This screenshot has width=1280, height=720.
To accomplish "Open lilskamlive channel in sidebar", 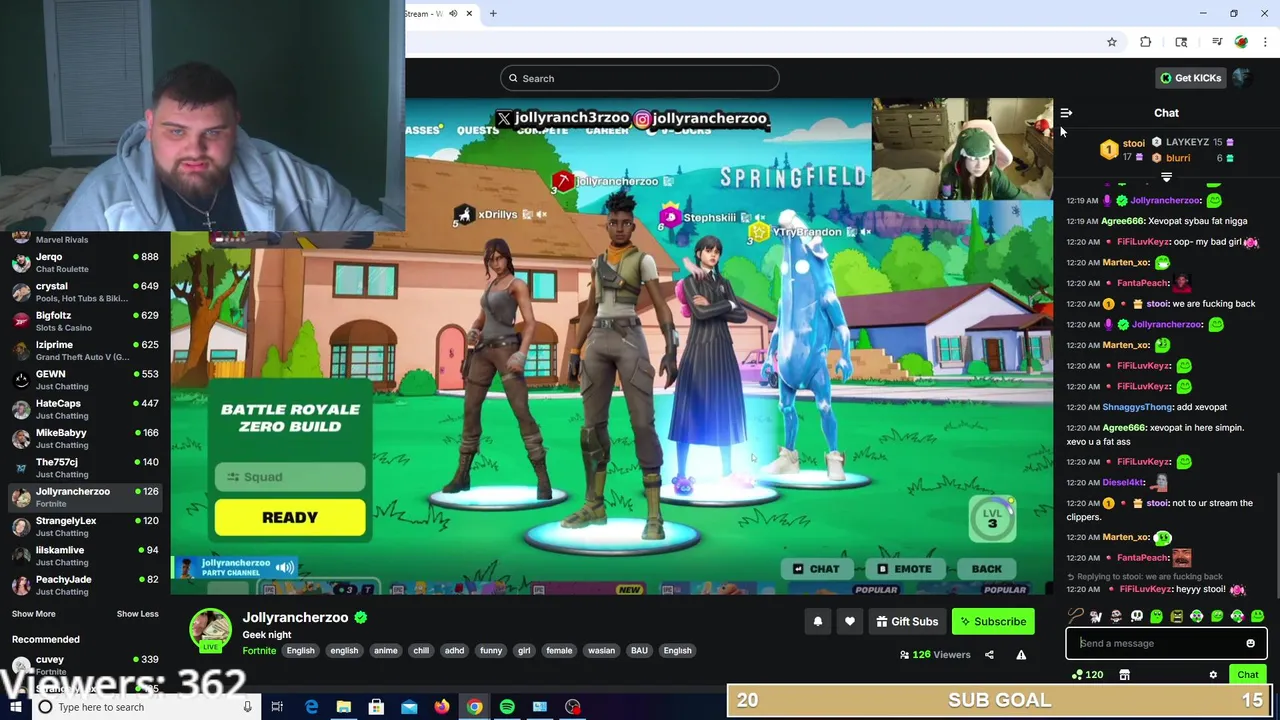I will click(x=84, y=556).
